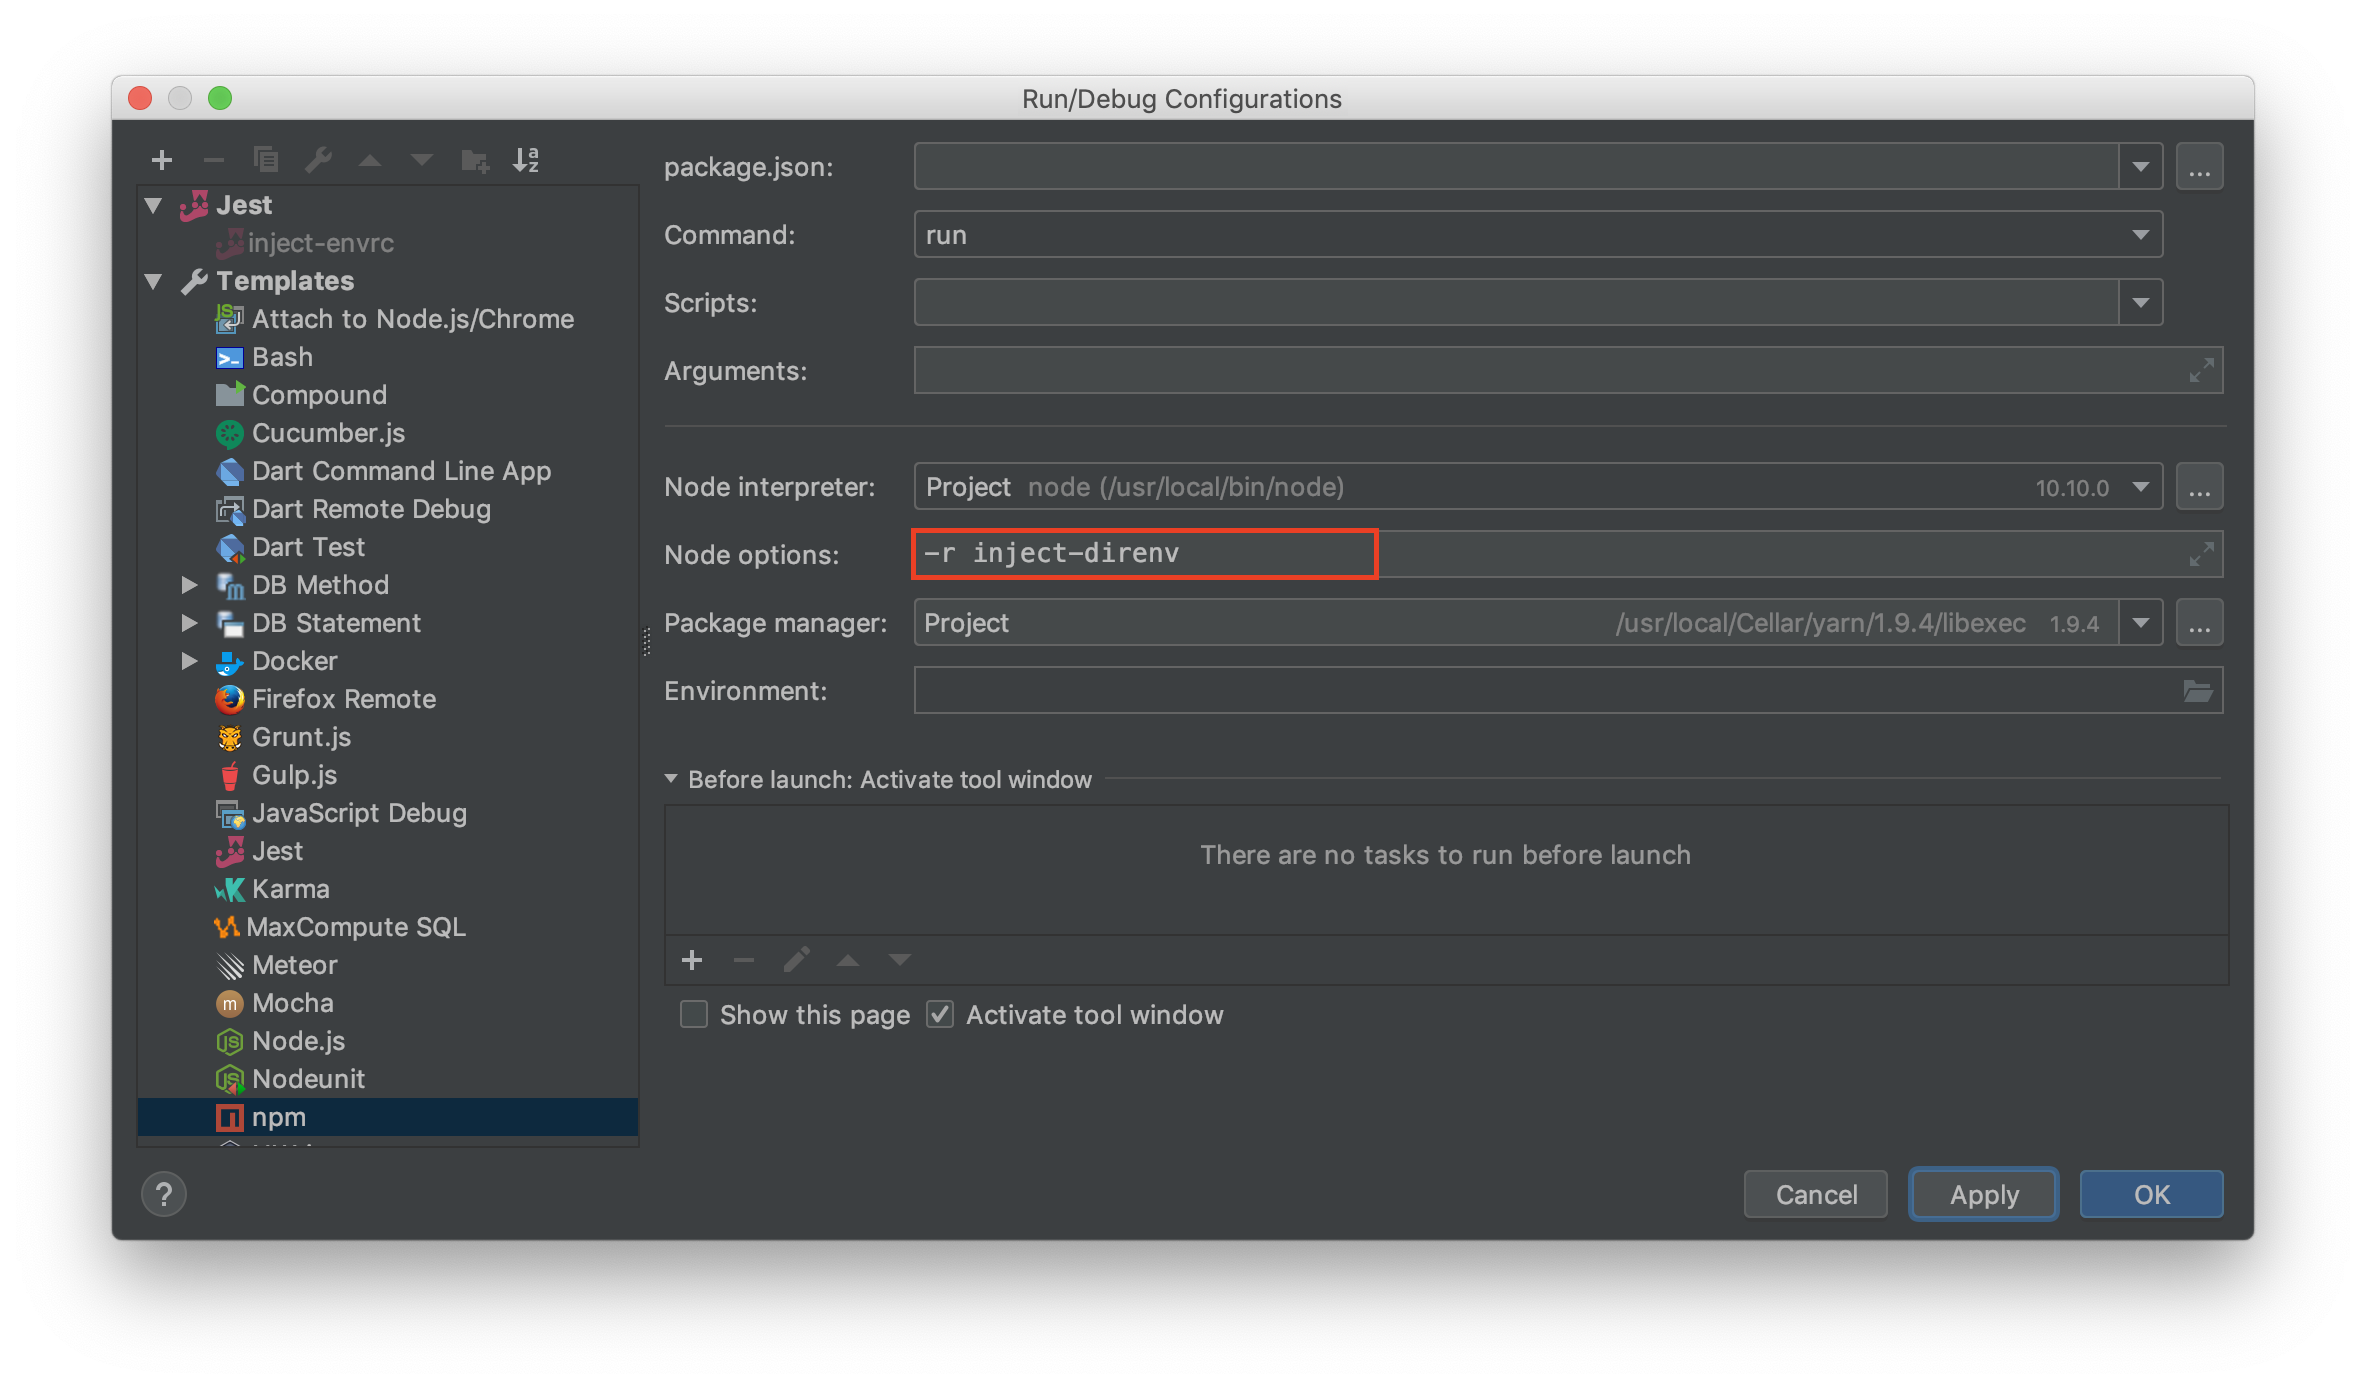The height and width of the screenshot is (1388, 2366).
Task: Click the Apply button
Action: [1983, 1195]
